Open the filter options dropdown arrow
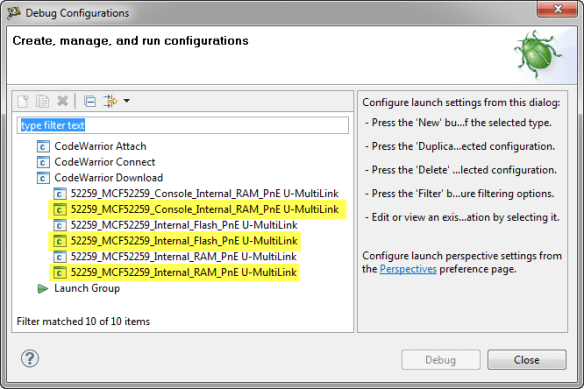Image resolution: width=584 pixels, height=389 pixels. pos(127,101)
